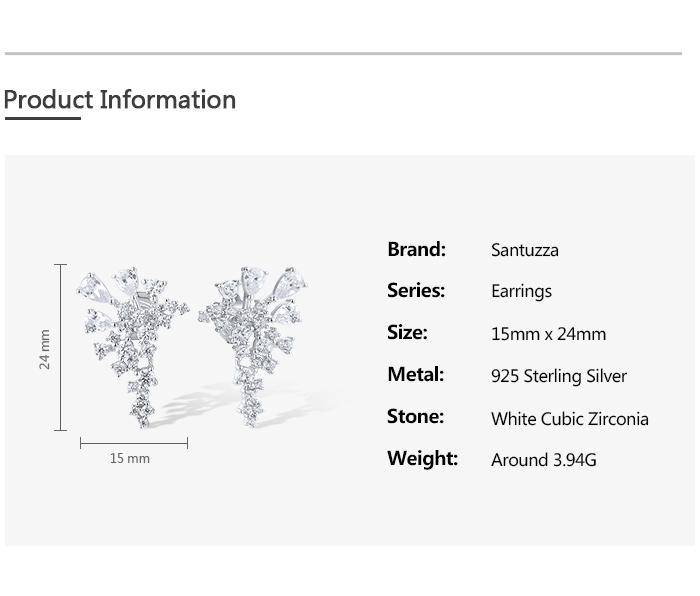Click the vertical height dimension line
Image resolution: width=700 pixels, height=596 pixels.
pos(61,348)
